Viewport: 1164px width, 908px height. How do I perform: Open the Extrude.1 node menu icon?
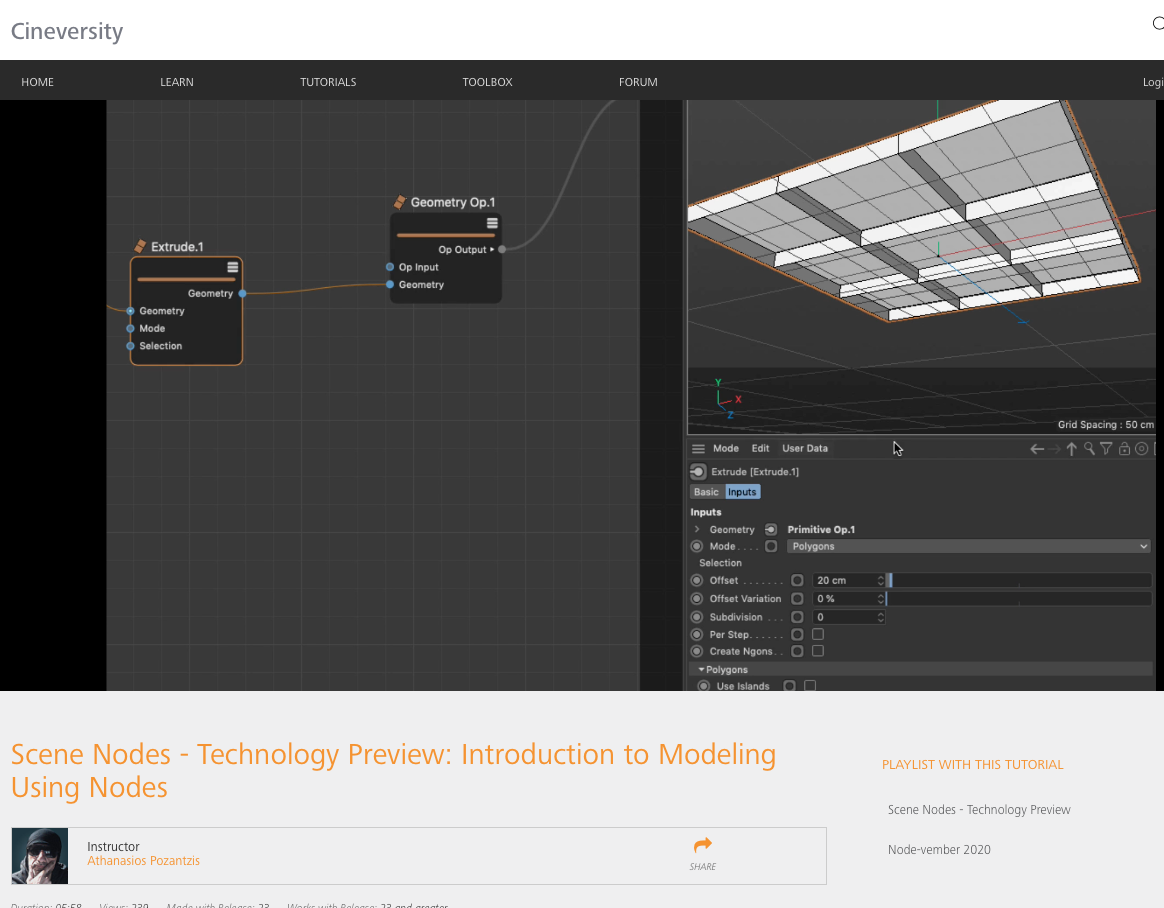[232, 267]
